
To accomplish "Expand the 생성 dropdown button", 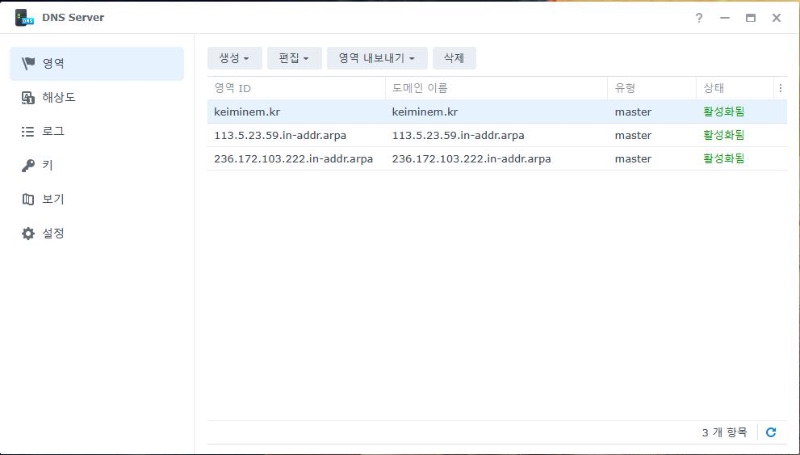I will pyautogui.click(x=234, y=58).
